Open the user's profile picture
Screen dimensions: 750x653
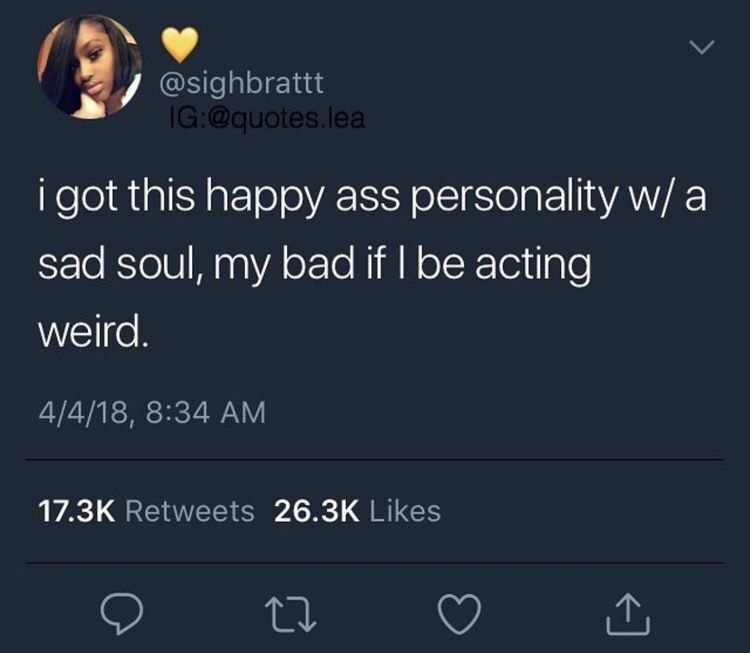89,66
